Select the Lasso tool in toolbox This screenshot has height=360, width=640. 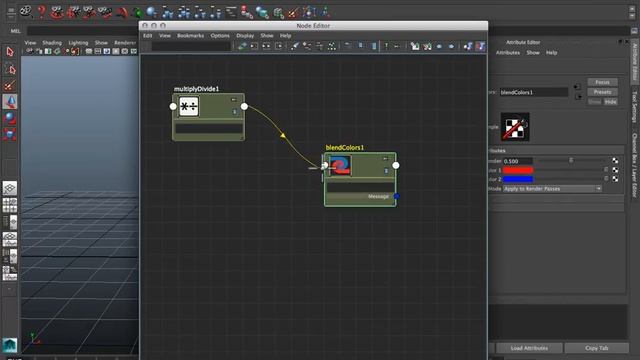click(10, 69)
